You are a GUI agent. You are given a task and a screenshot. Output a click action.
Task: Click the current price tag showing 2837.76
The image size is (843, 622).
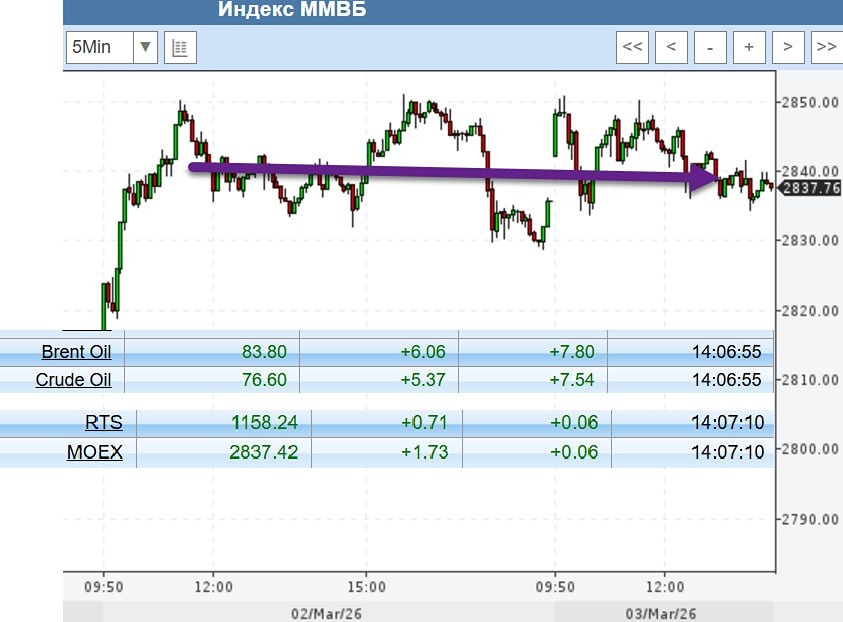pyautogui.click(x=812, y=185)
